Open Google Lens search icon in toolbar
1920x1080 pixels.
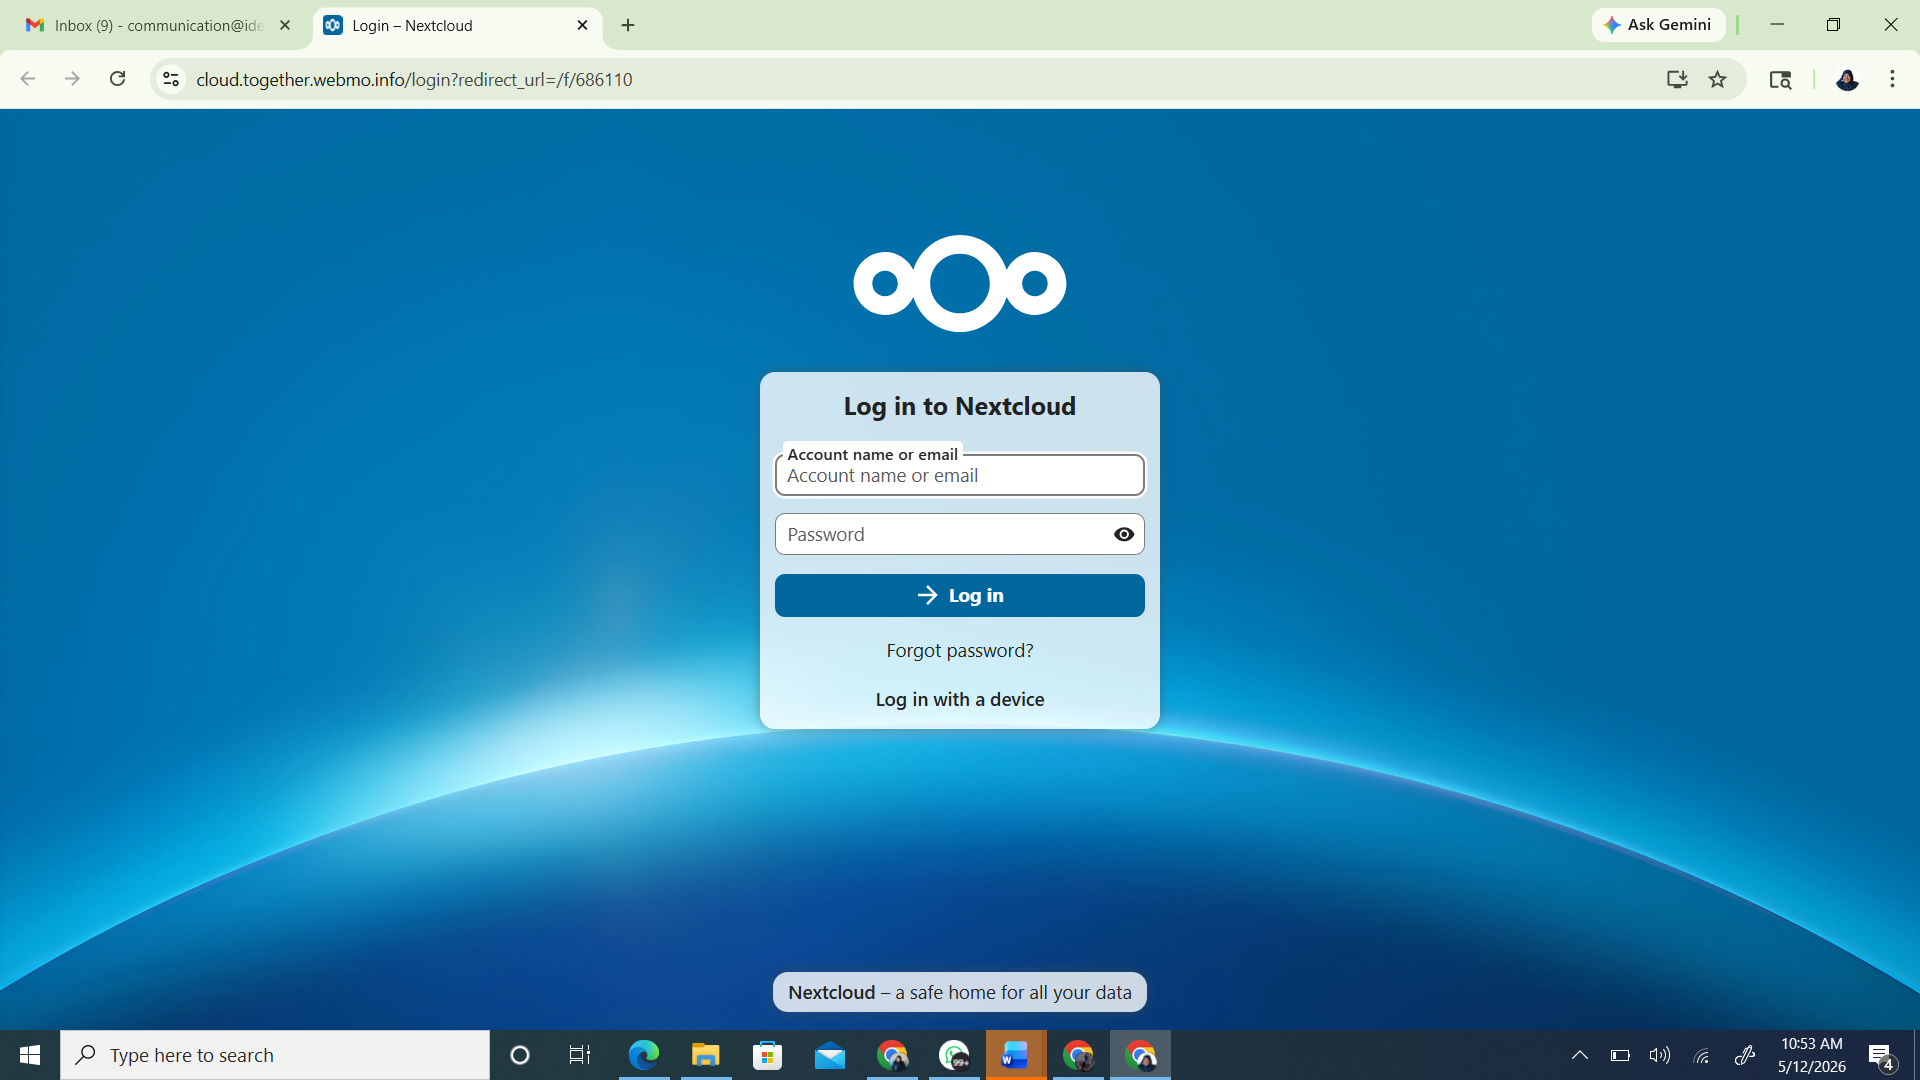(1780, 79)
